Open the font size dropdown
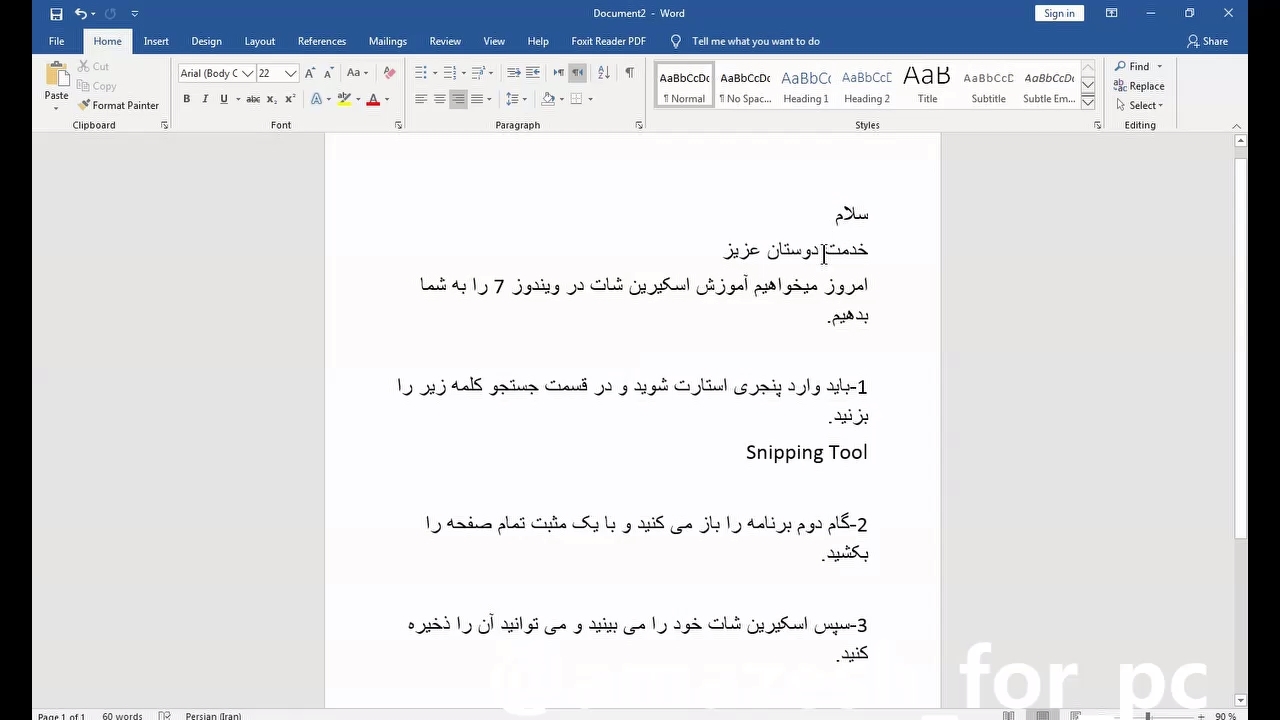The height and width of the screenshot is (720, 1280). 290,73
